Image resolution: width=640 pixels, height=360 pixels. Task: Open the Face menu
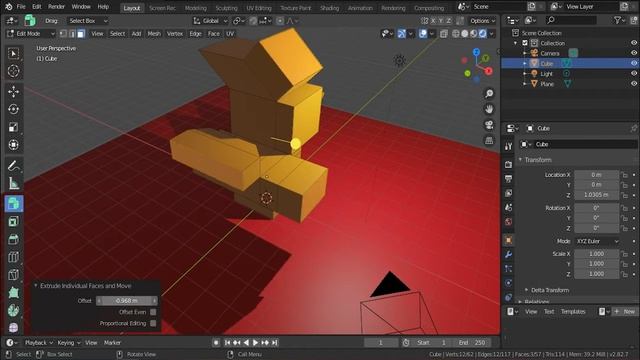[x=213, y=34]
